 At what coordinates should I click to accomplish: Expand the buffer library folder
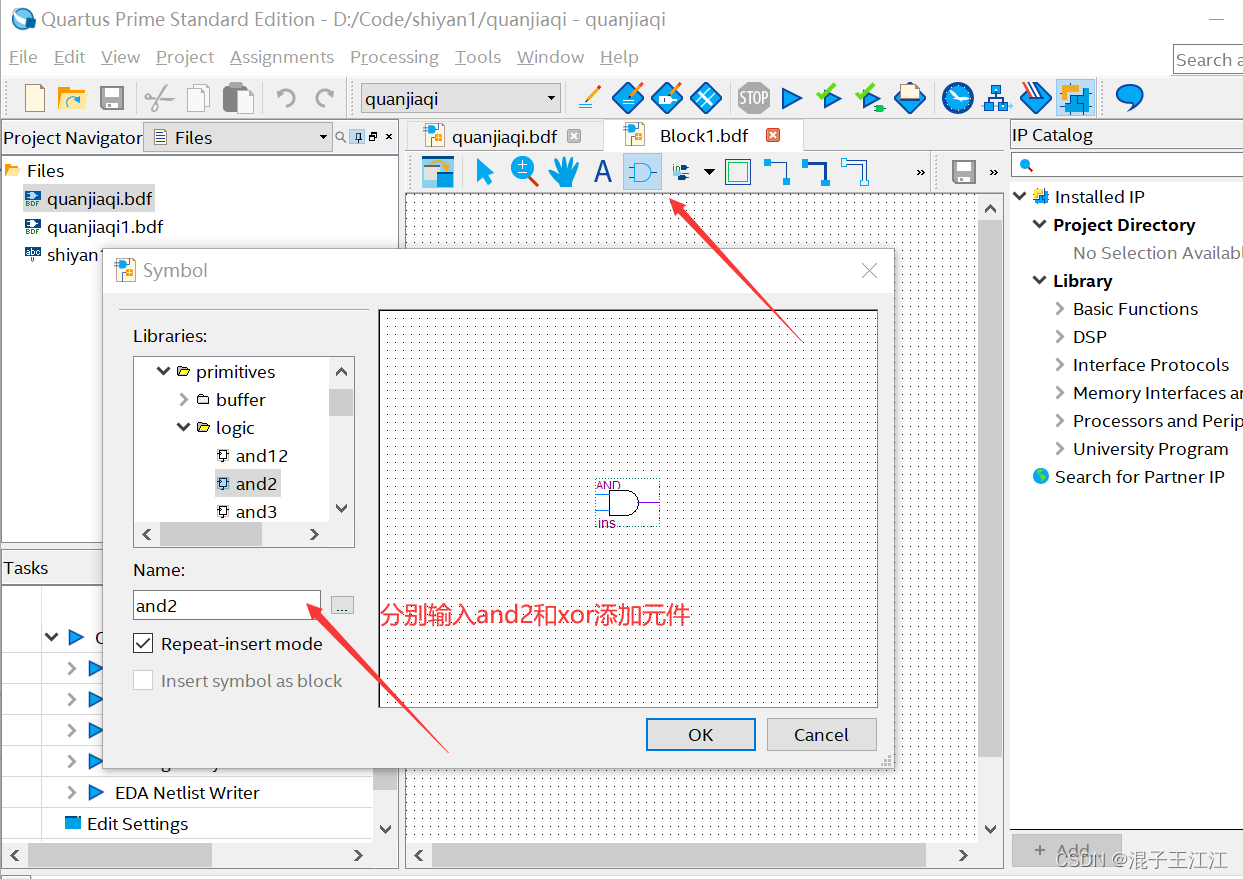[x=183, y=400]
